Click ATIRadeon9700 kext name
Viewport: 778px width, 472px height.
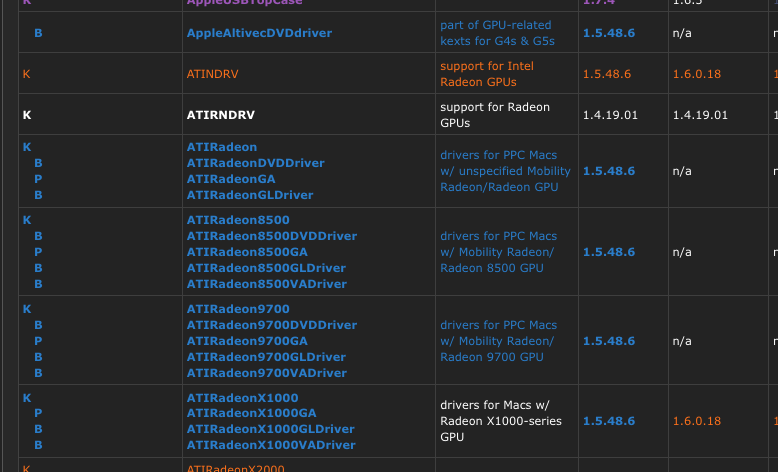click(238, 309)
